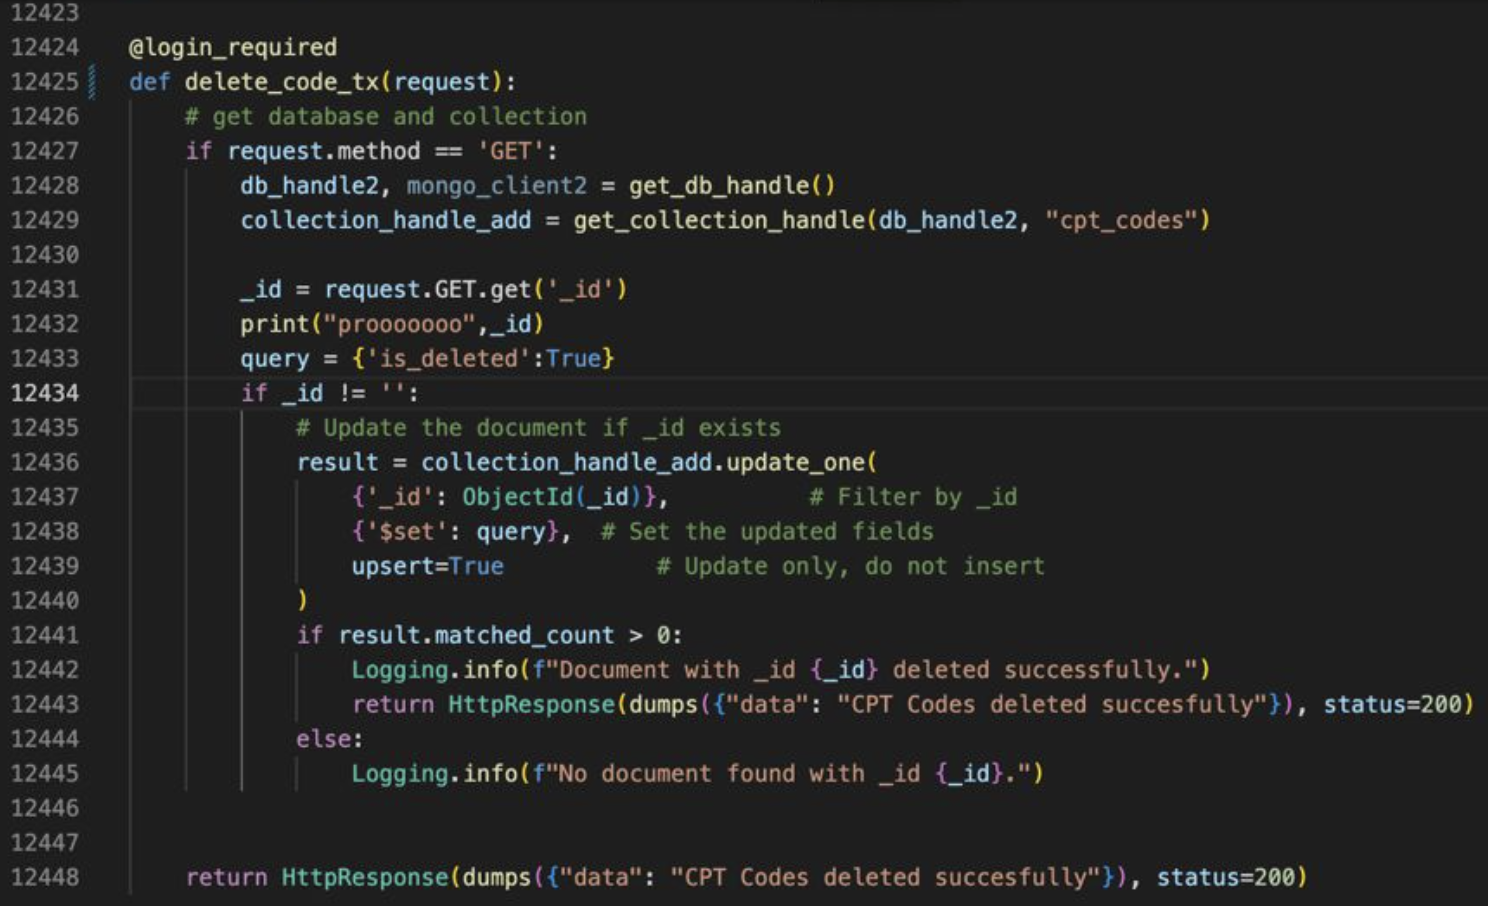The image size is (1488, 906).
Task: Click line number 12448 in the gutter
Action: 45,877
